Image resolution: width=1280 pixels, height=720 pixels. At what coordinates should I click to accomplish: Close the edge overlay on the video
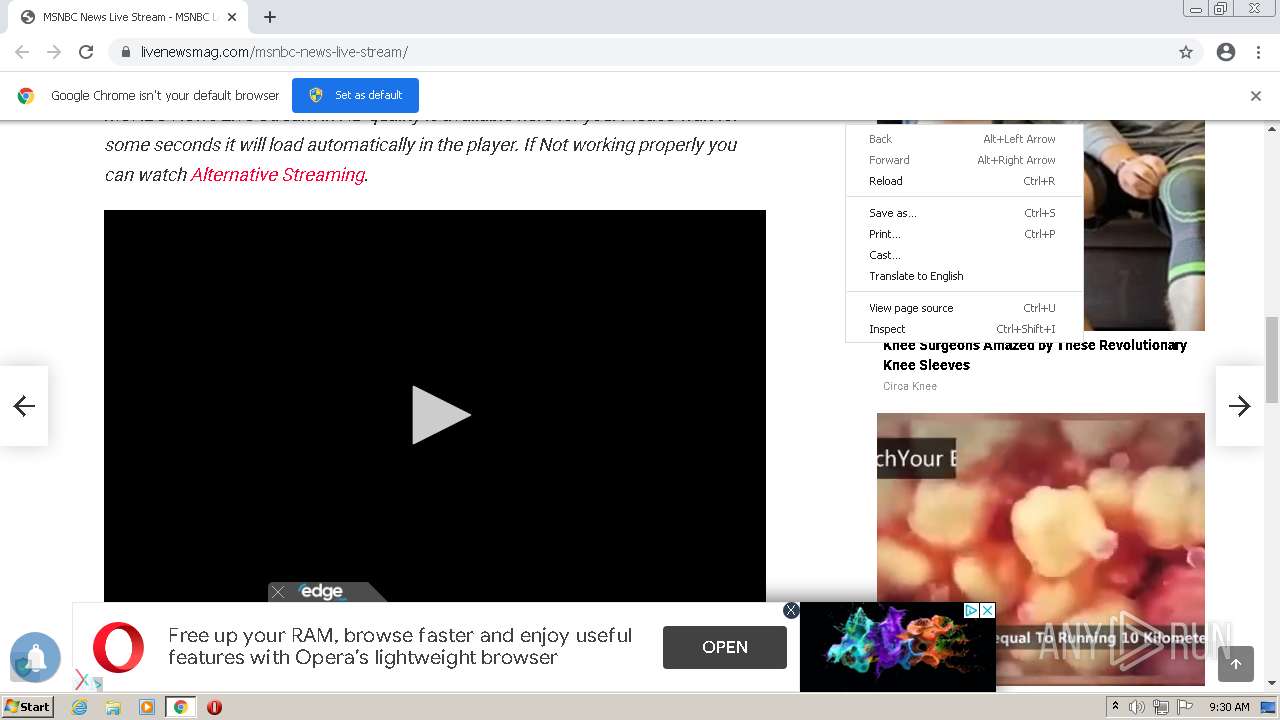tap(278, 592)
